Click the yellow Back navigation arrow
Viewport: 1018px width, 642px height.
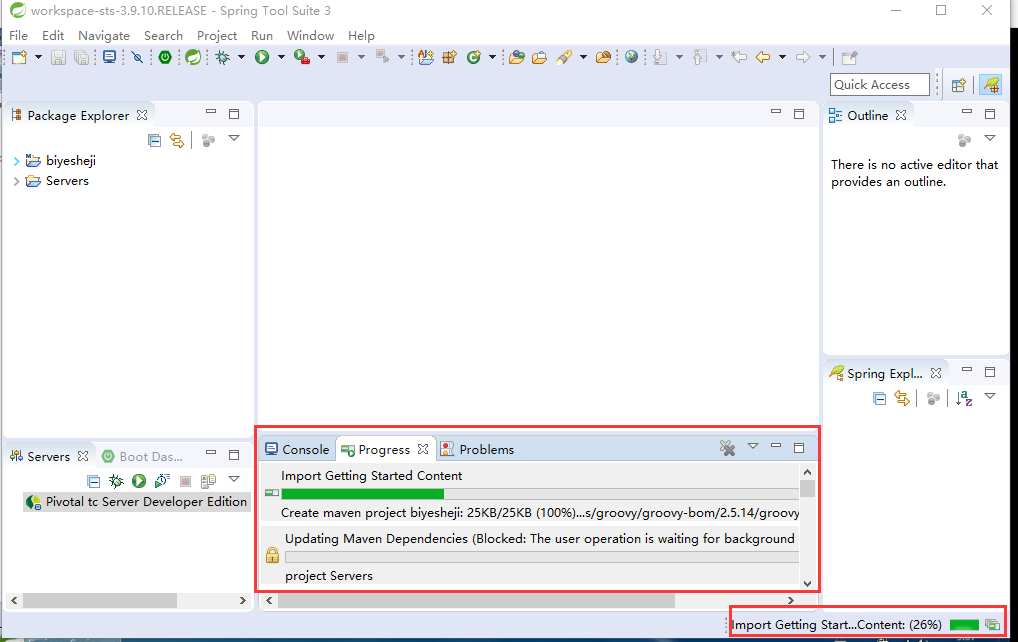pyautogui.click(x=763, y=57)
